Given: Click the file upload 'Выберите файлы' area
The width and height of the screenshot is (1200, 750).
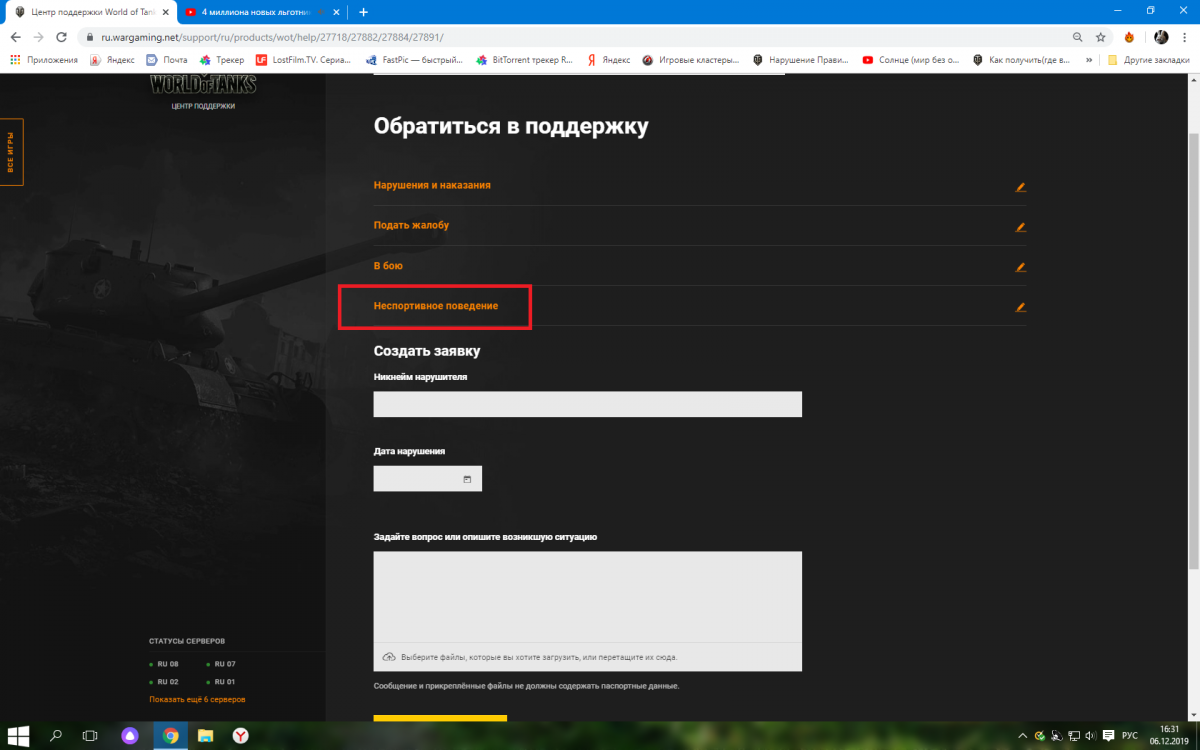Looking at the screenshot, I should 588,657.
